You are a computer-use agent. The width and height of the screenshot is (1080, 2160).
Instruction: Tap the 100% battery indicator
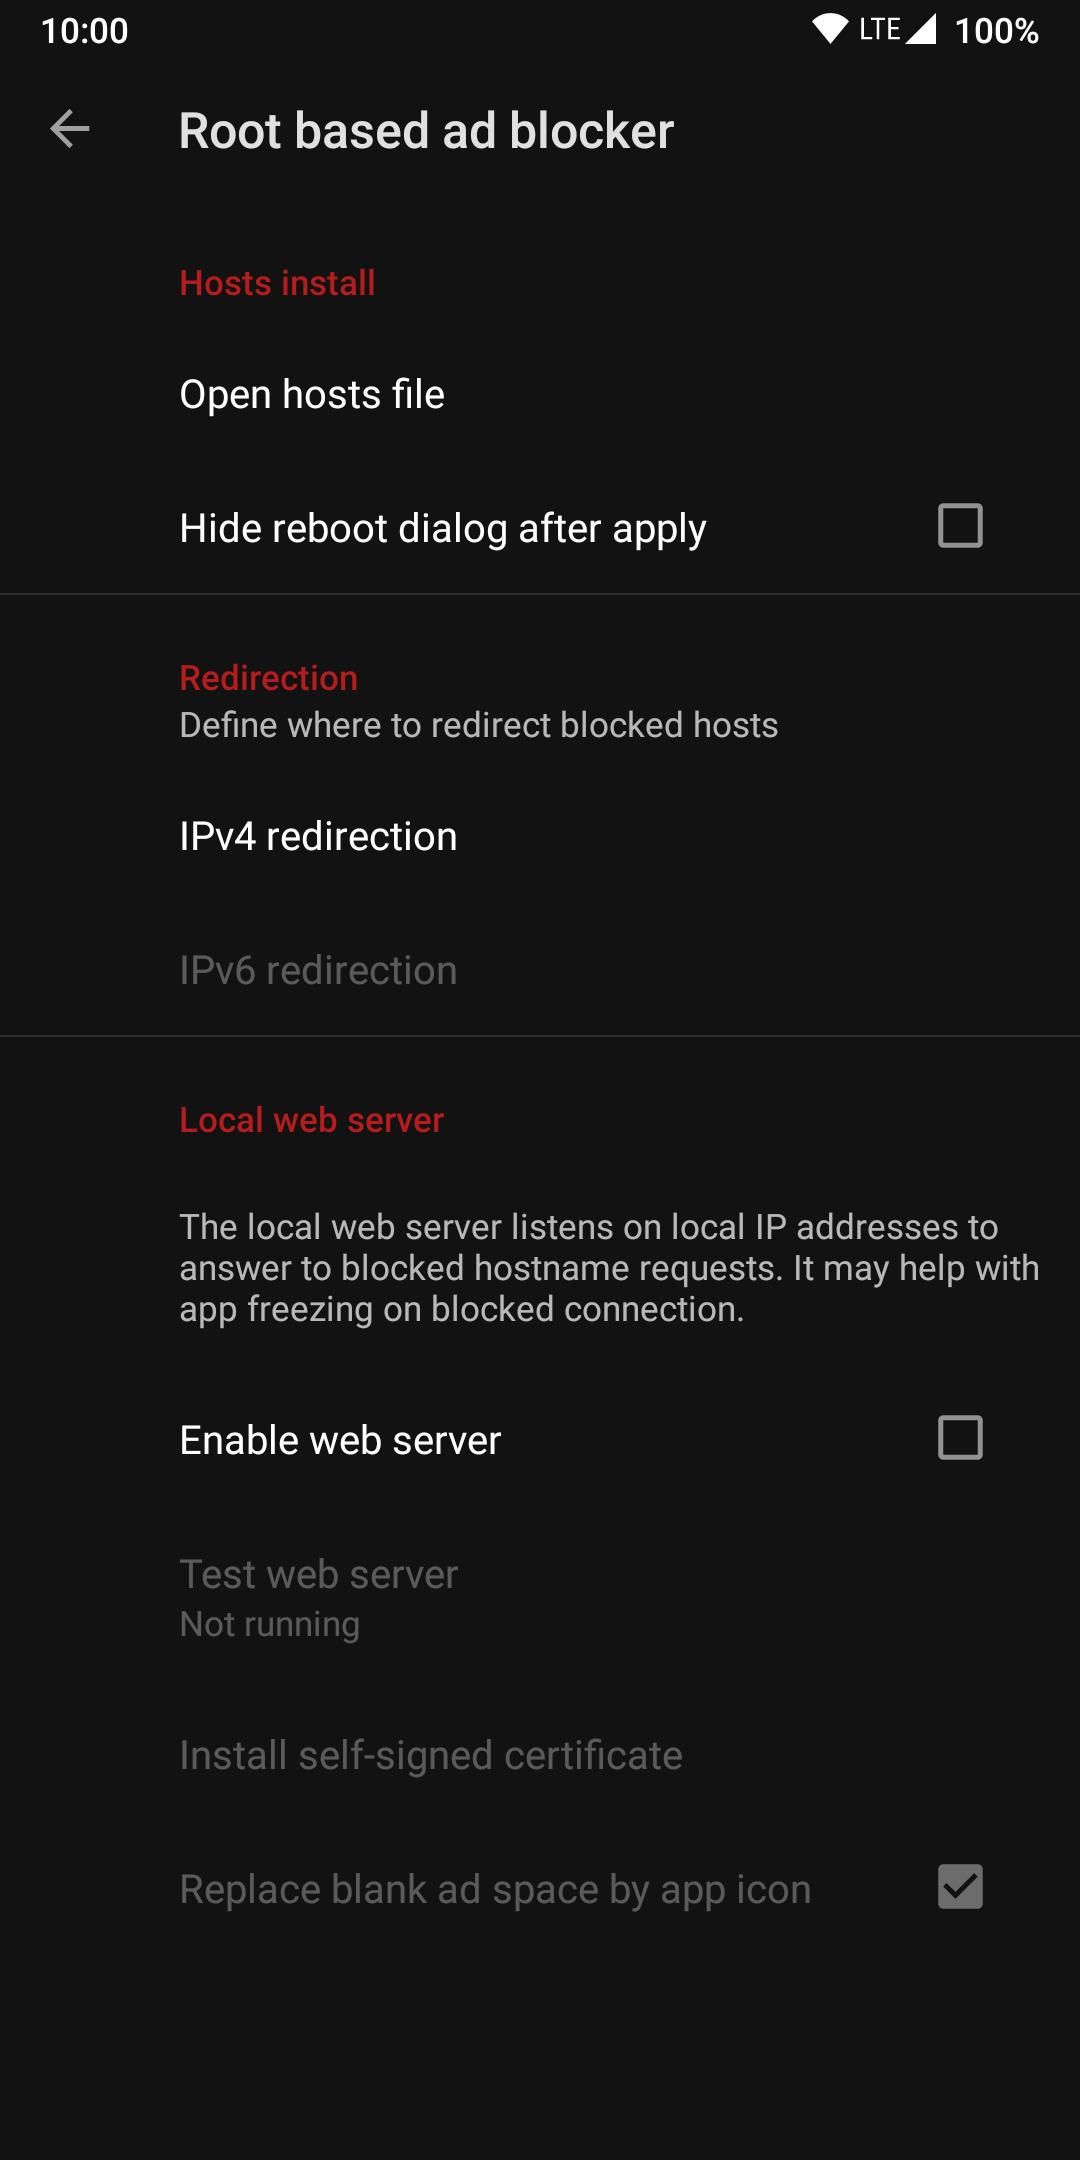(x=996, y=31)
